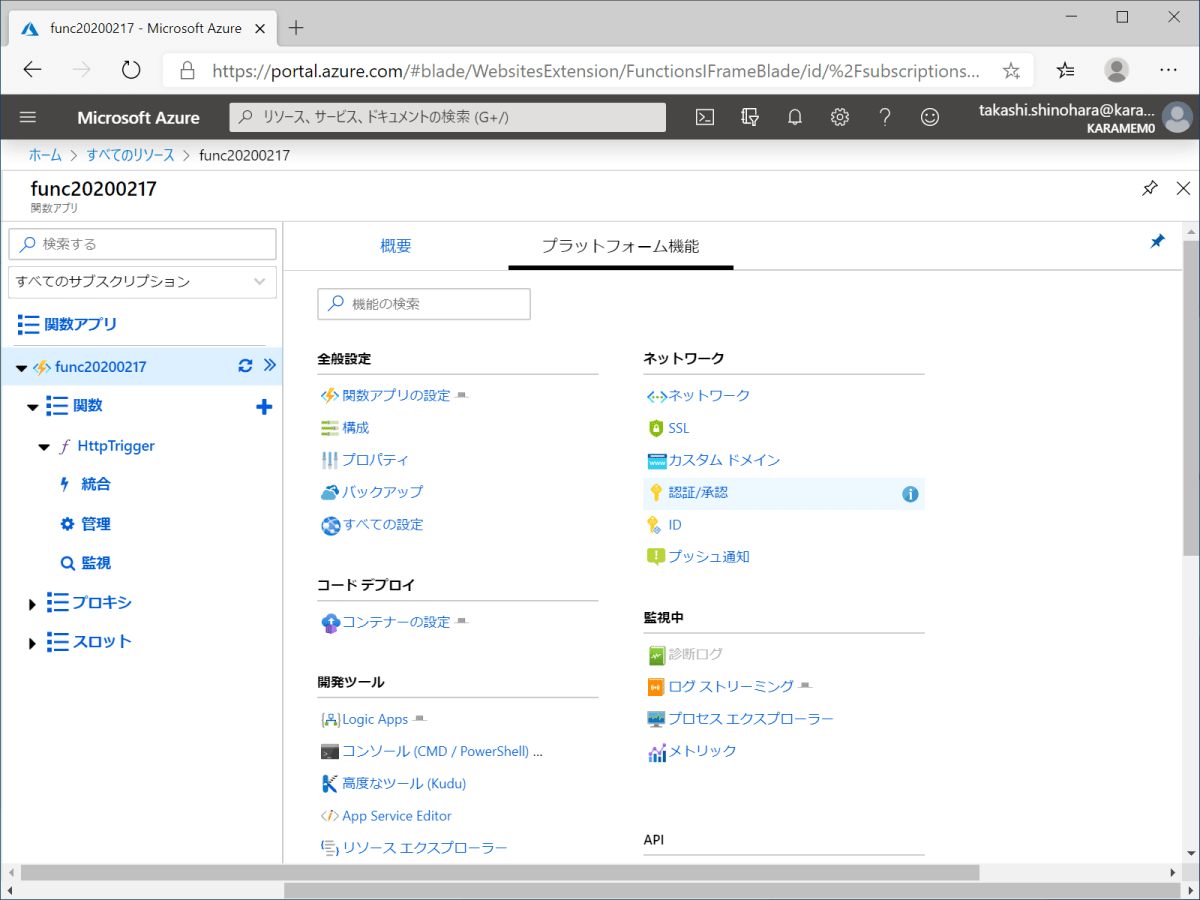Screen dimensions: 1200x900
Task: Collapse the func20200217 tree node
Action: (22, 368)
